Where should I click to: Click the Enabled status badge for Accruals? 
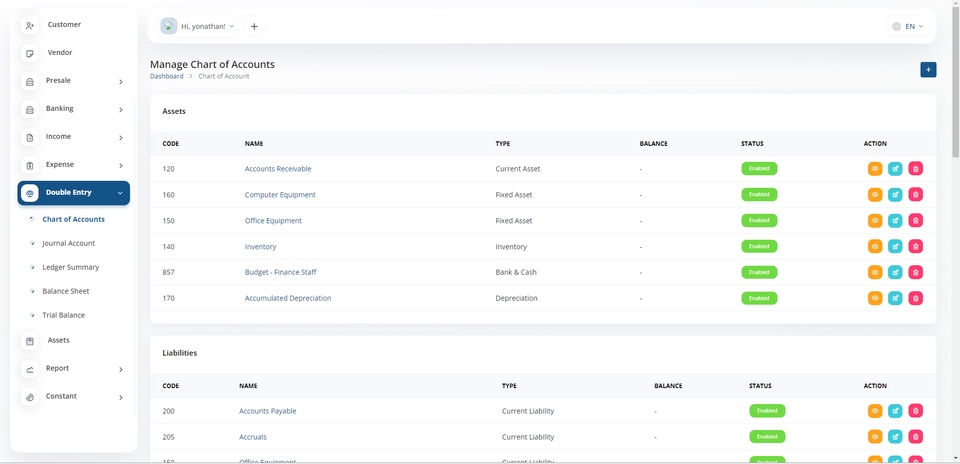[767, 436]
